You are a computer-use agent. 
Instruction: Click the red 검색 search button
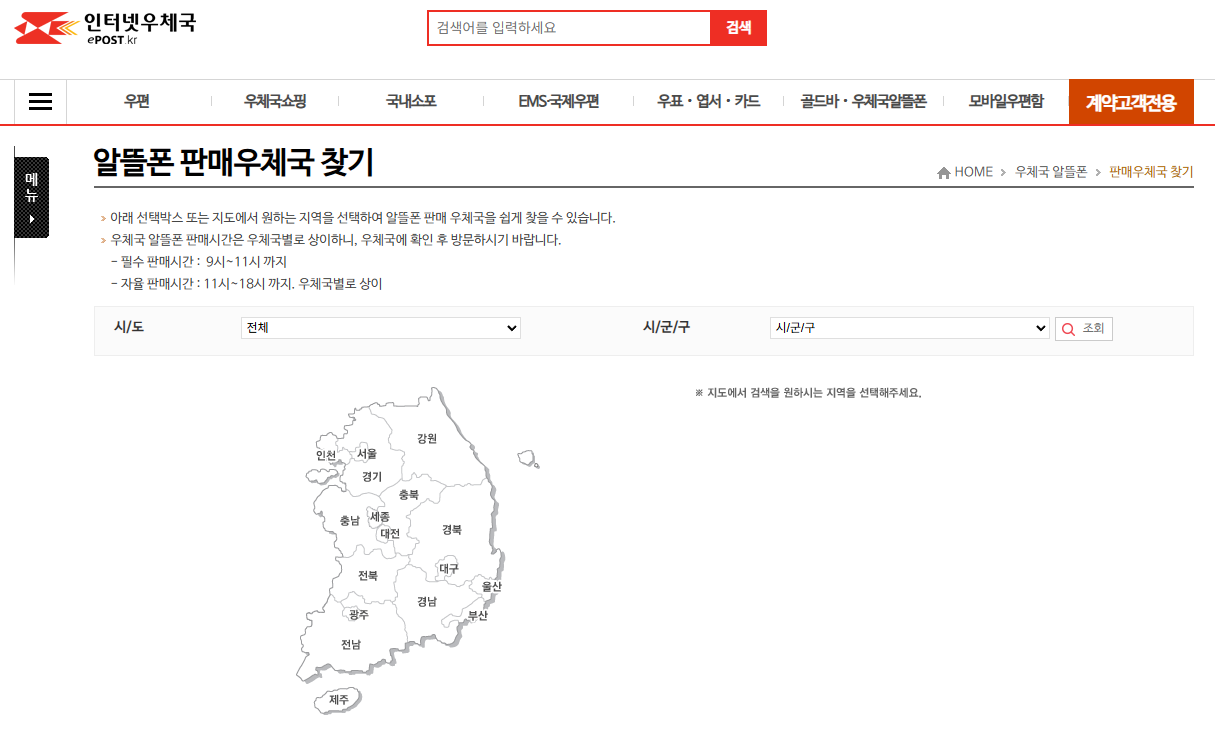[738, 27]
